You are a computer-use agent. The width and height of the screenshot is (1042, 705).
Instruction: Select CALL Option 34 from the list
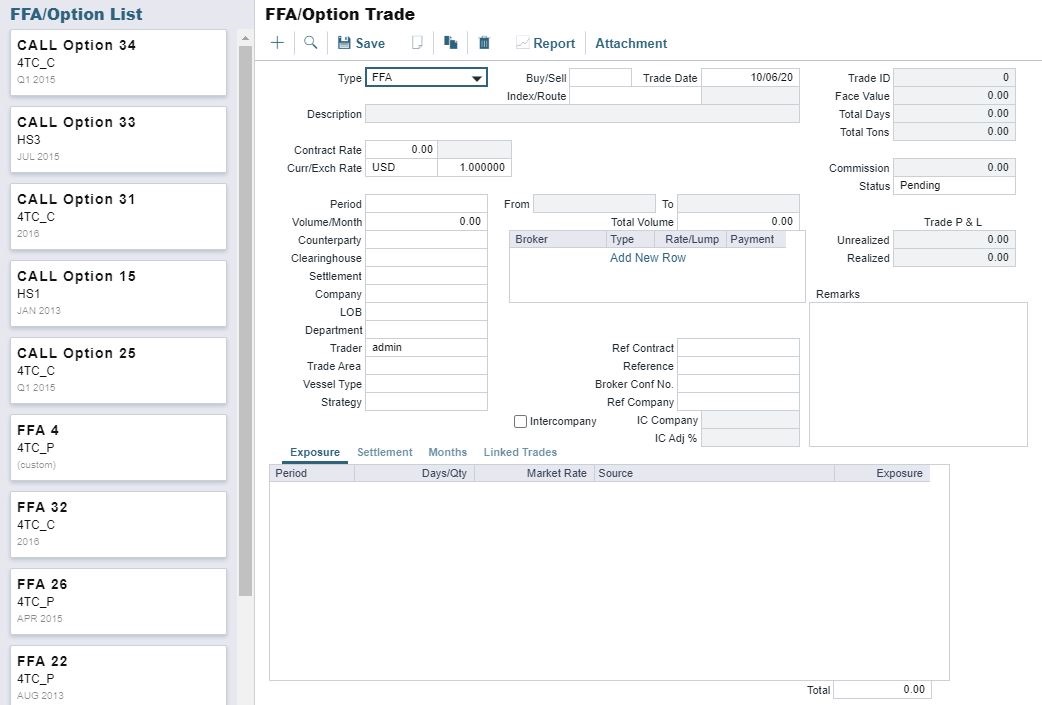coord(118,62)
